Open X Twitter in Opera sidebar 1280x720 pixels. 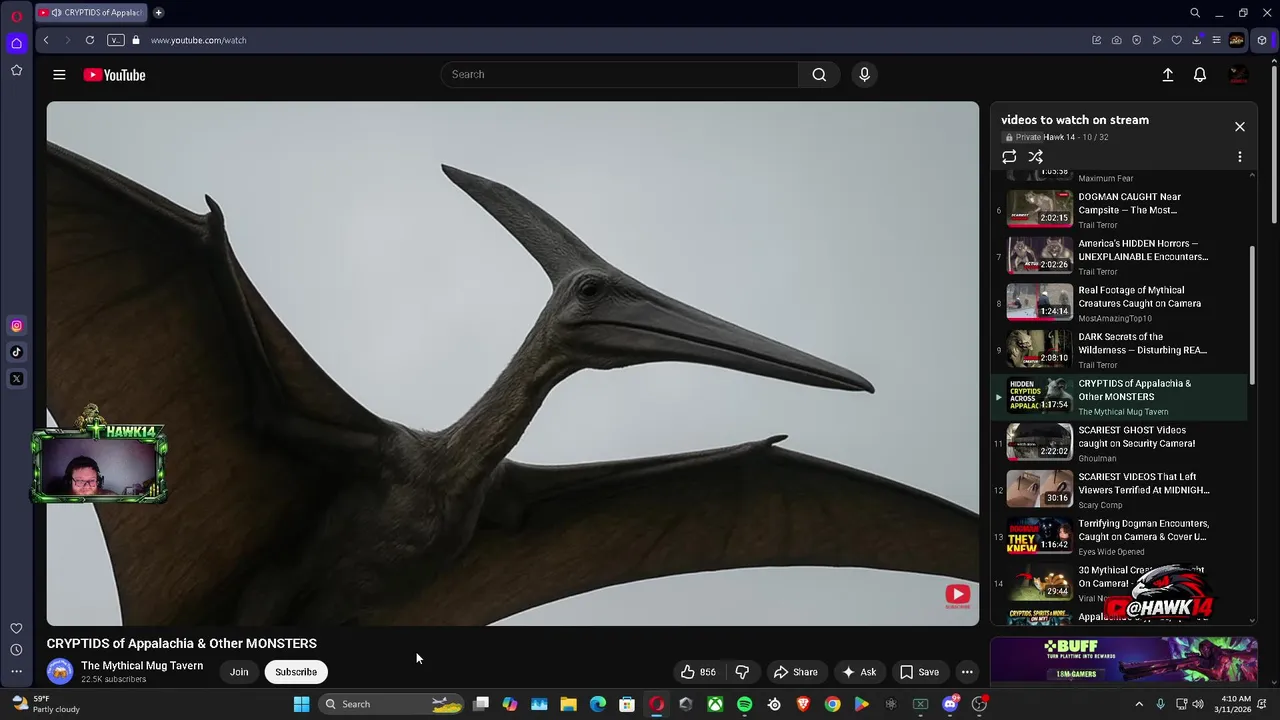point(16,379)
